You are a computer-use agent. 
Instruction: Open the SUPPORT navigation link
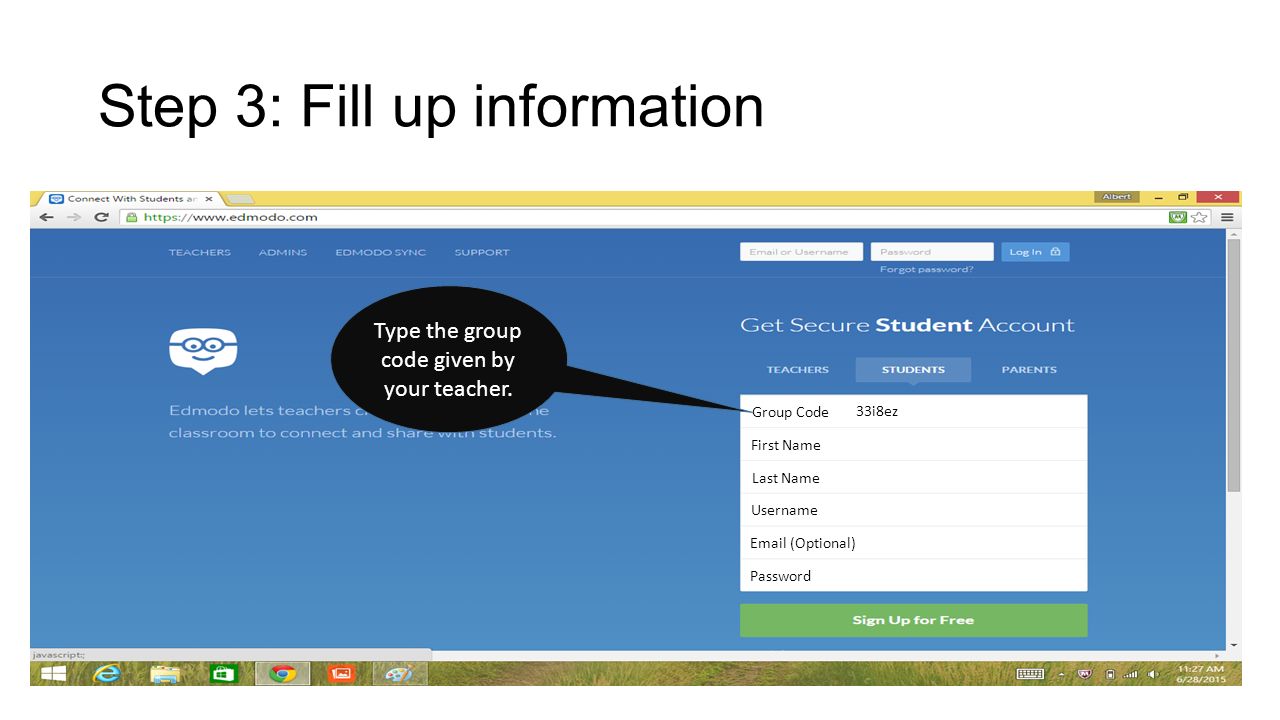(481, 252)
